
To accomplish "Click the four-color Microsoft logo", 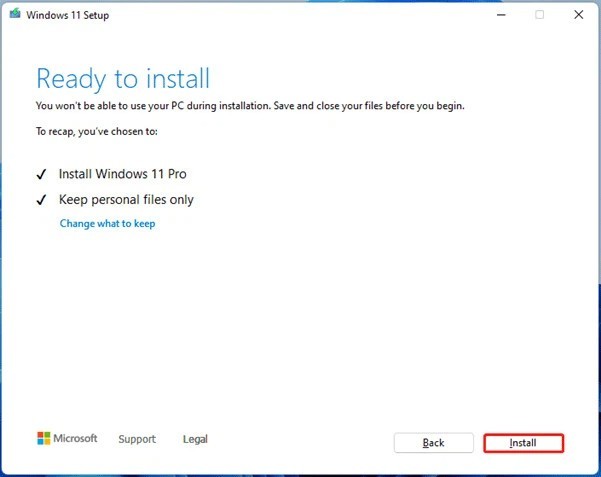I will pos(43,439).
